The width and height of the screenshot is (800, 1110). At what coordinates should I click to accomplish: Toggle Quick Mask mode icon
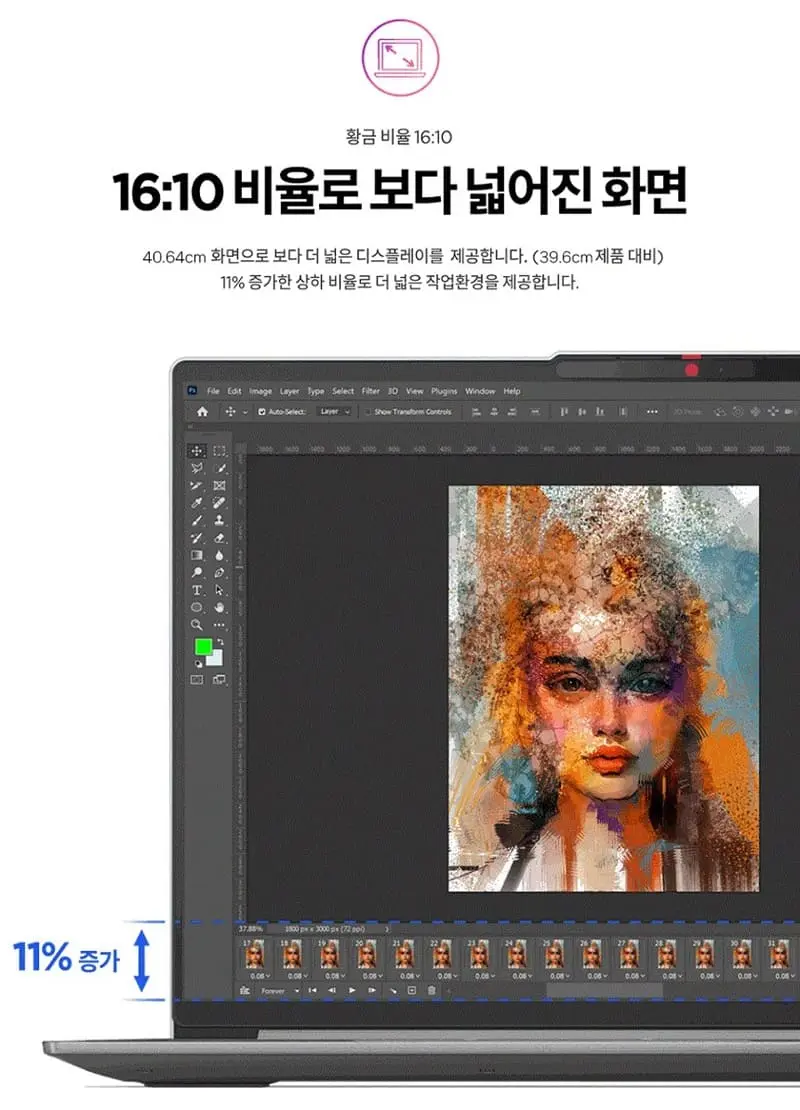(197, 680)
